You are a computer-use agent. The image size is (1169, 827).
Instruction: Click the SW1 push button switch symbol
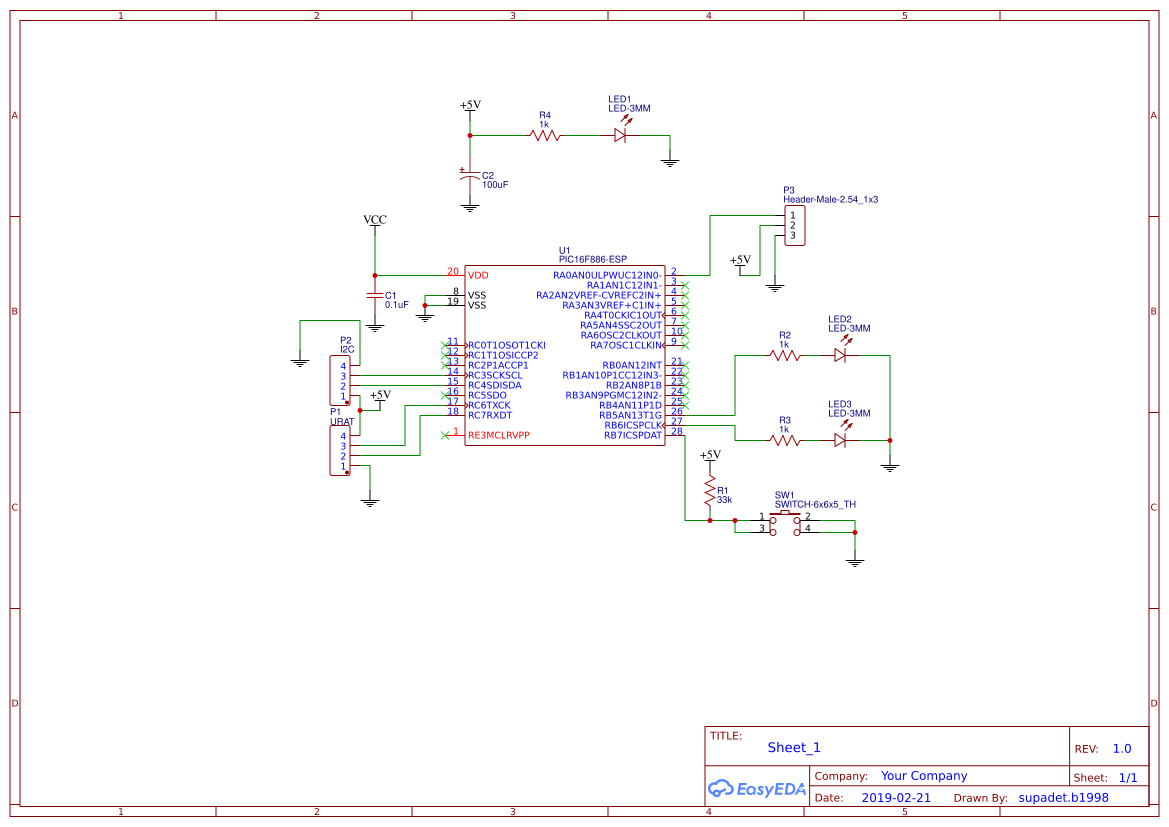(x=786, y=524)
